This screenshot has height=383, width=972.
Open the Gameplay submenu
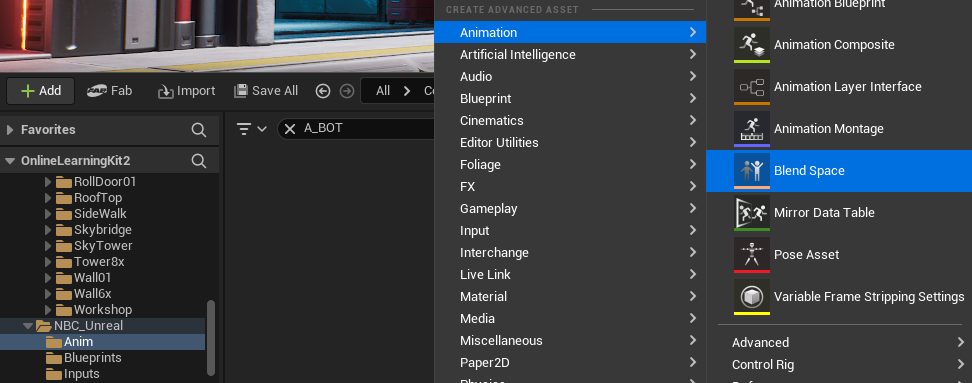570,208
